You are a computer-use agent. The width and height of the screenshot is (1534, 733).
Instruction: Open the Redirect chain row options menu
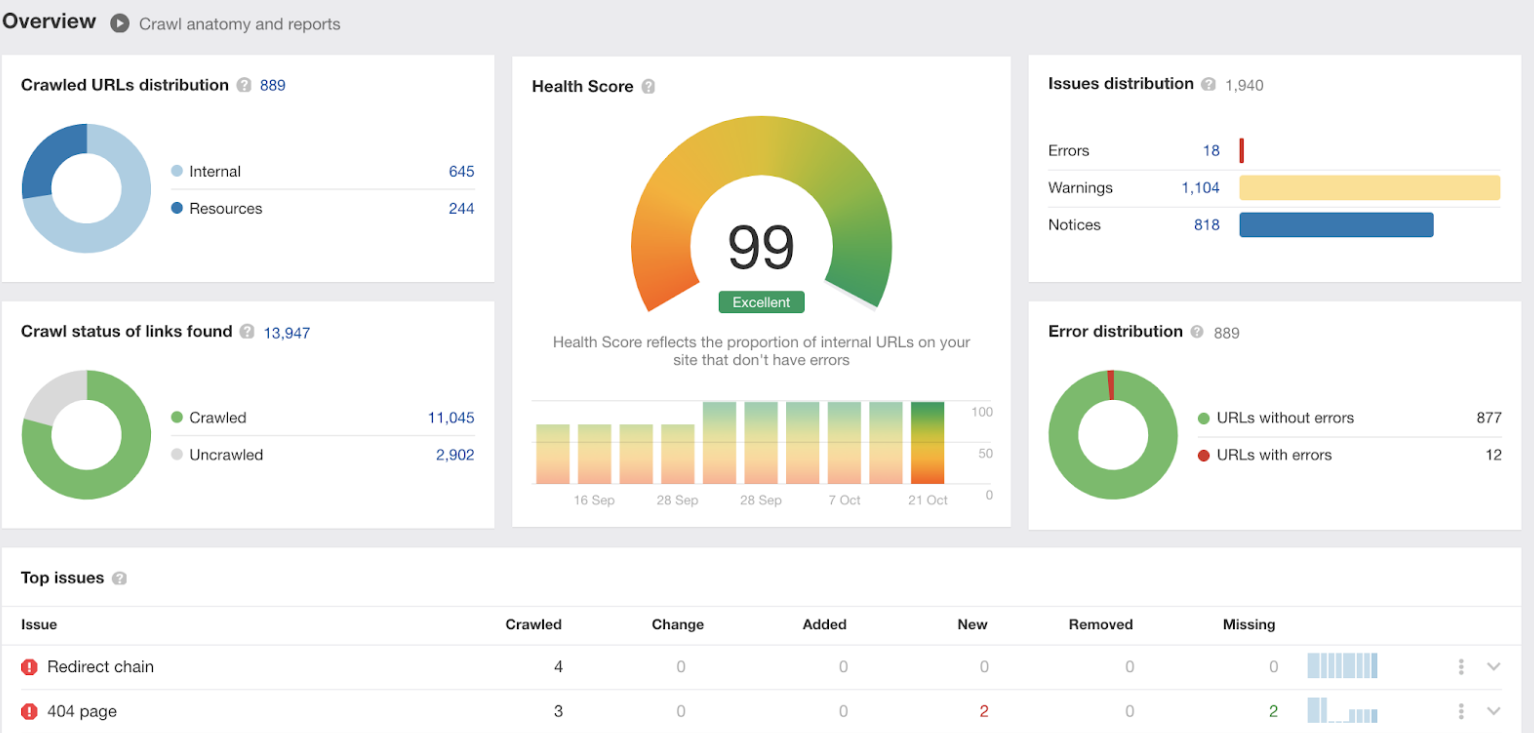pyautogui.click(x=1461, y=667)
